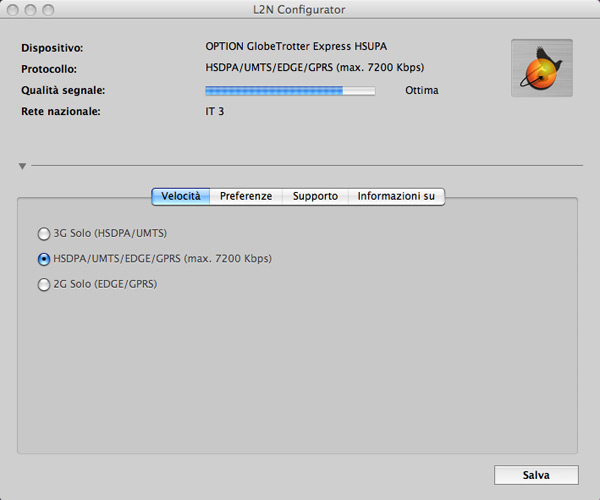Click the device name OPTION GlobeTrotter Express HSUPA
The image size is (600, 500).
pyautogui.click(x=296, y=46)
